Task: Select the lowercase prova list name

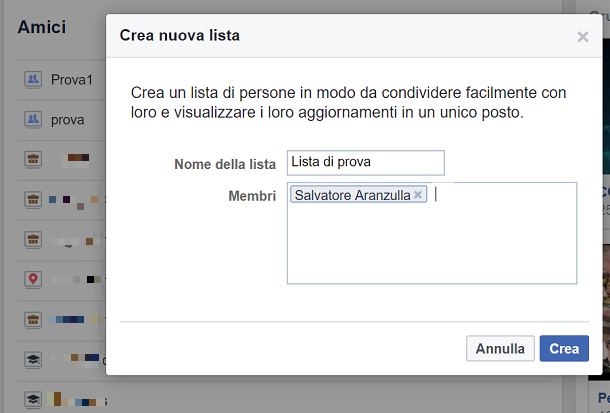Action: [x=68, y=120]
